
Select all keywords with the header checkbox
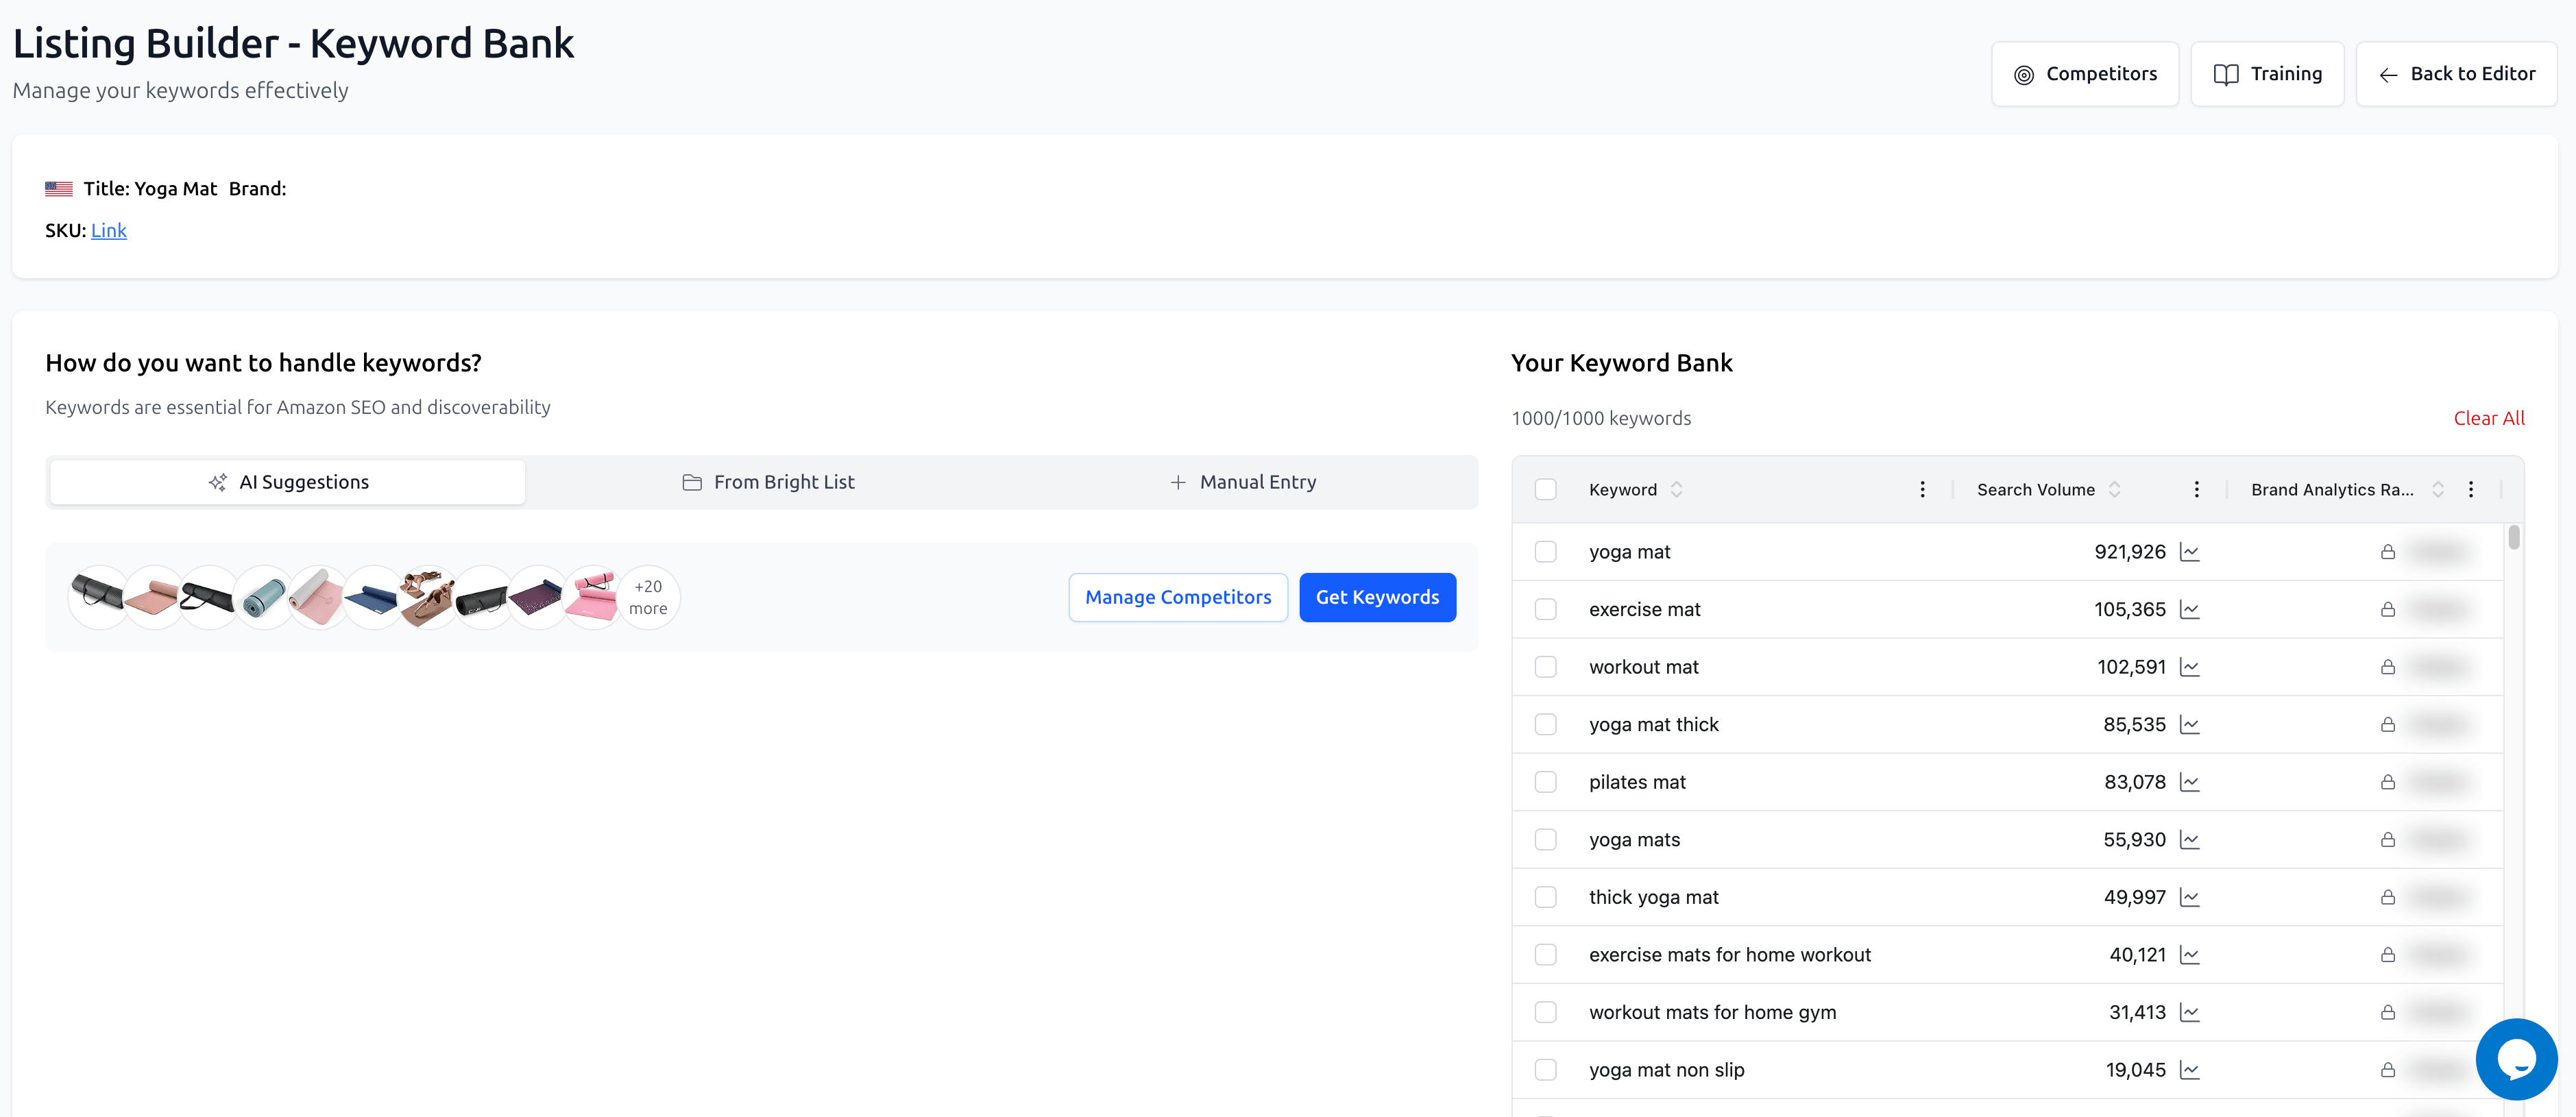tap(1546, 489)
